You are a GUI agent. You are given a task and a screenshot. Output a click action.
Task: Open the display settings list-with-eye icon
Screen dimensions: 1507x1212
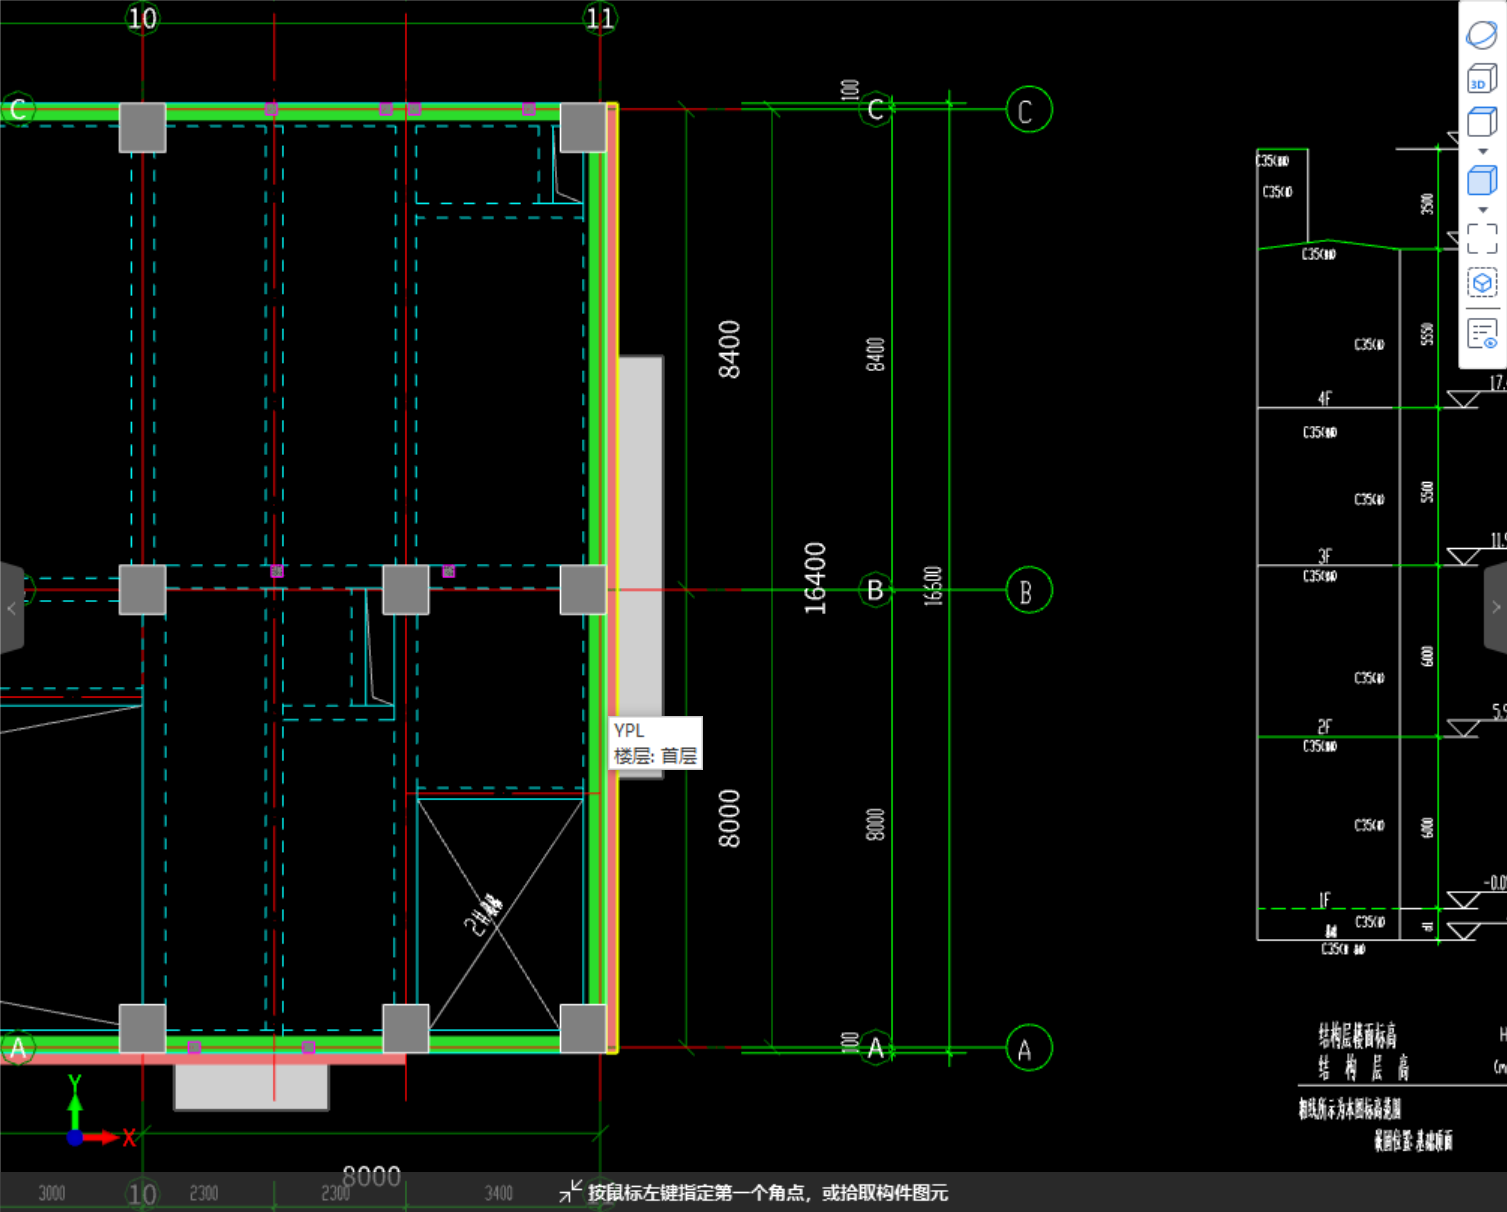tap(1482, 333)
